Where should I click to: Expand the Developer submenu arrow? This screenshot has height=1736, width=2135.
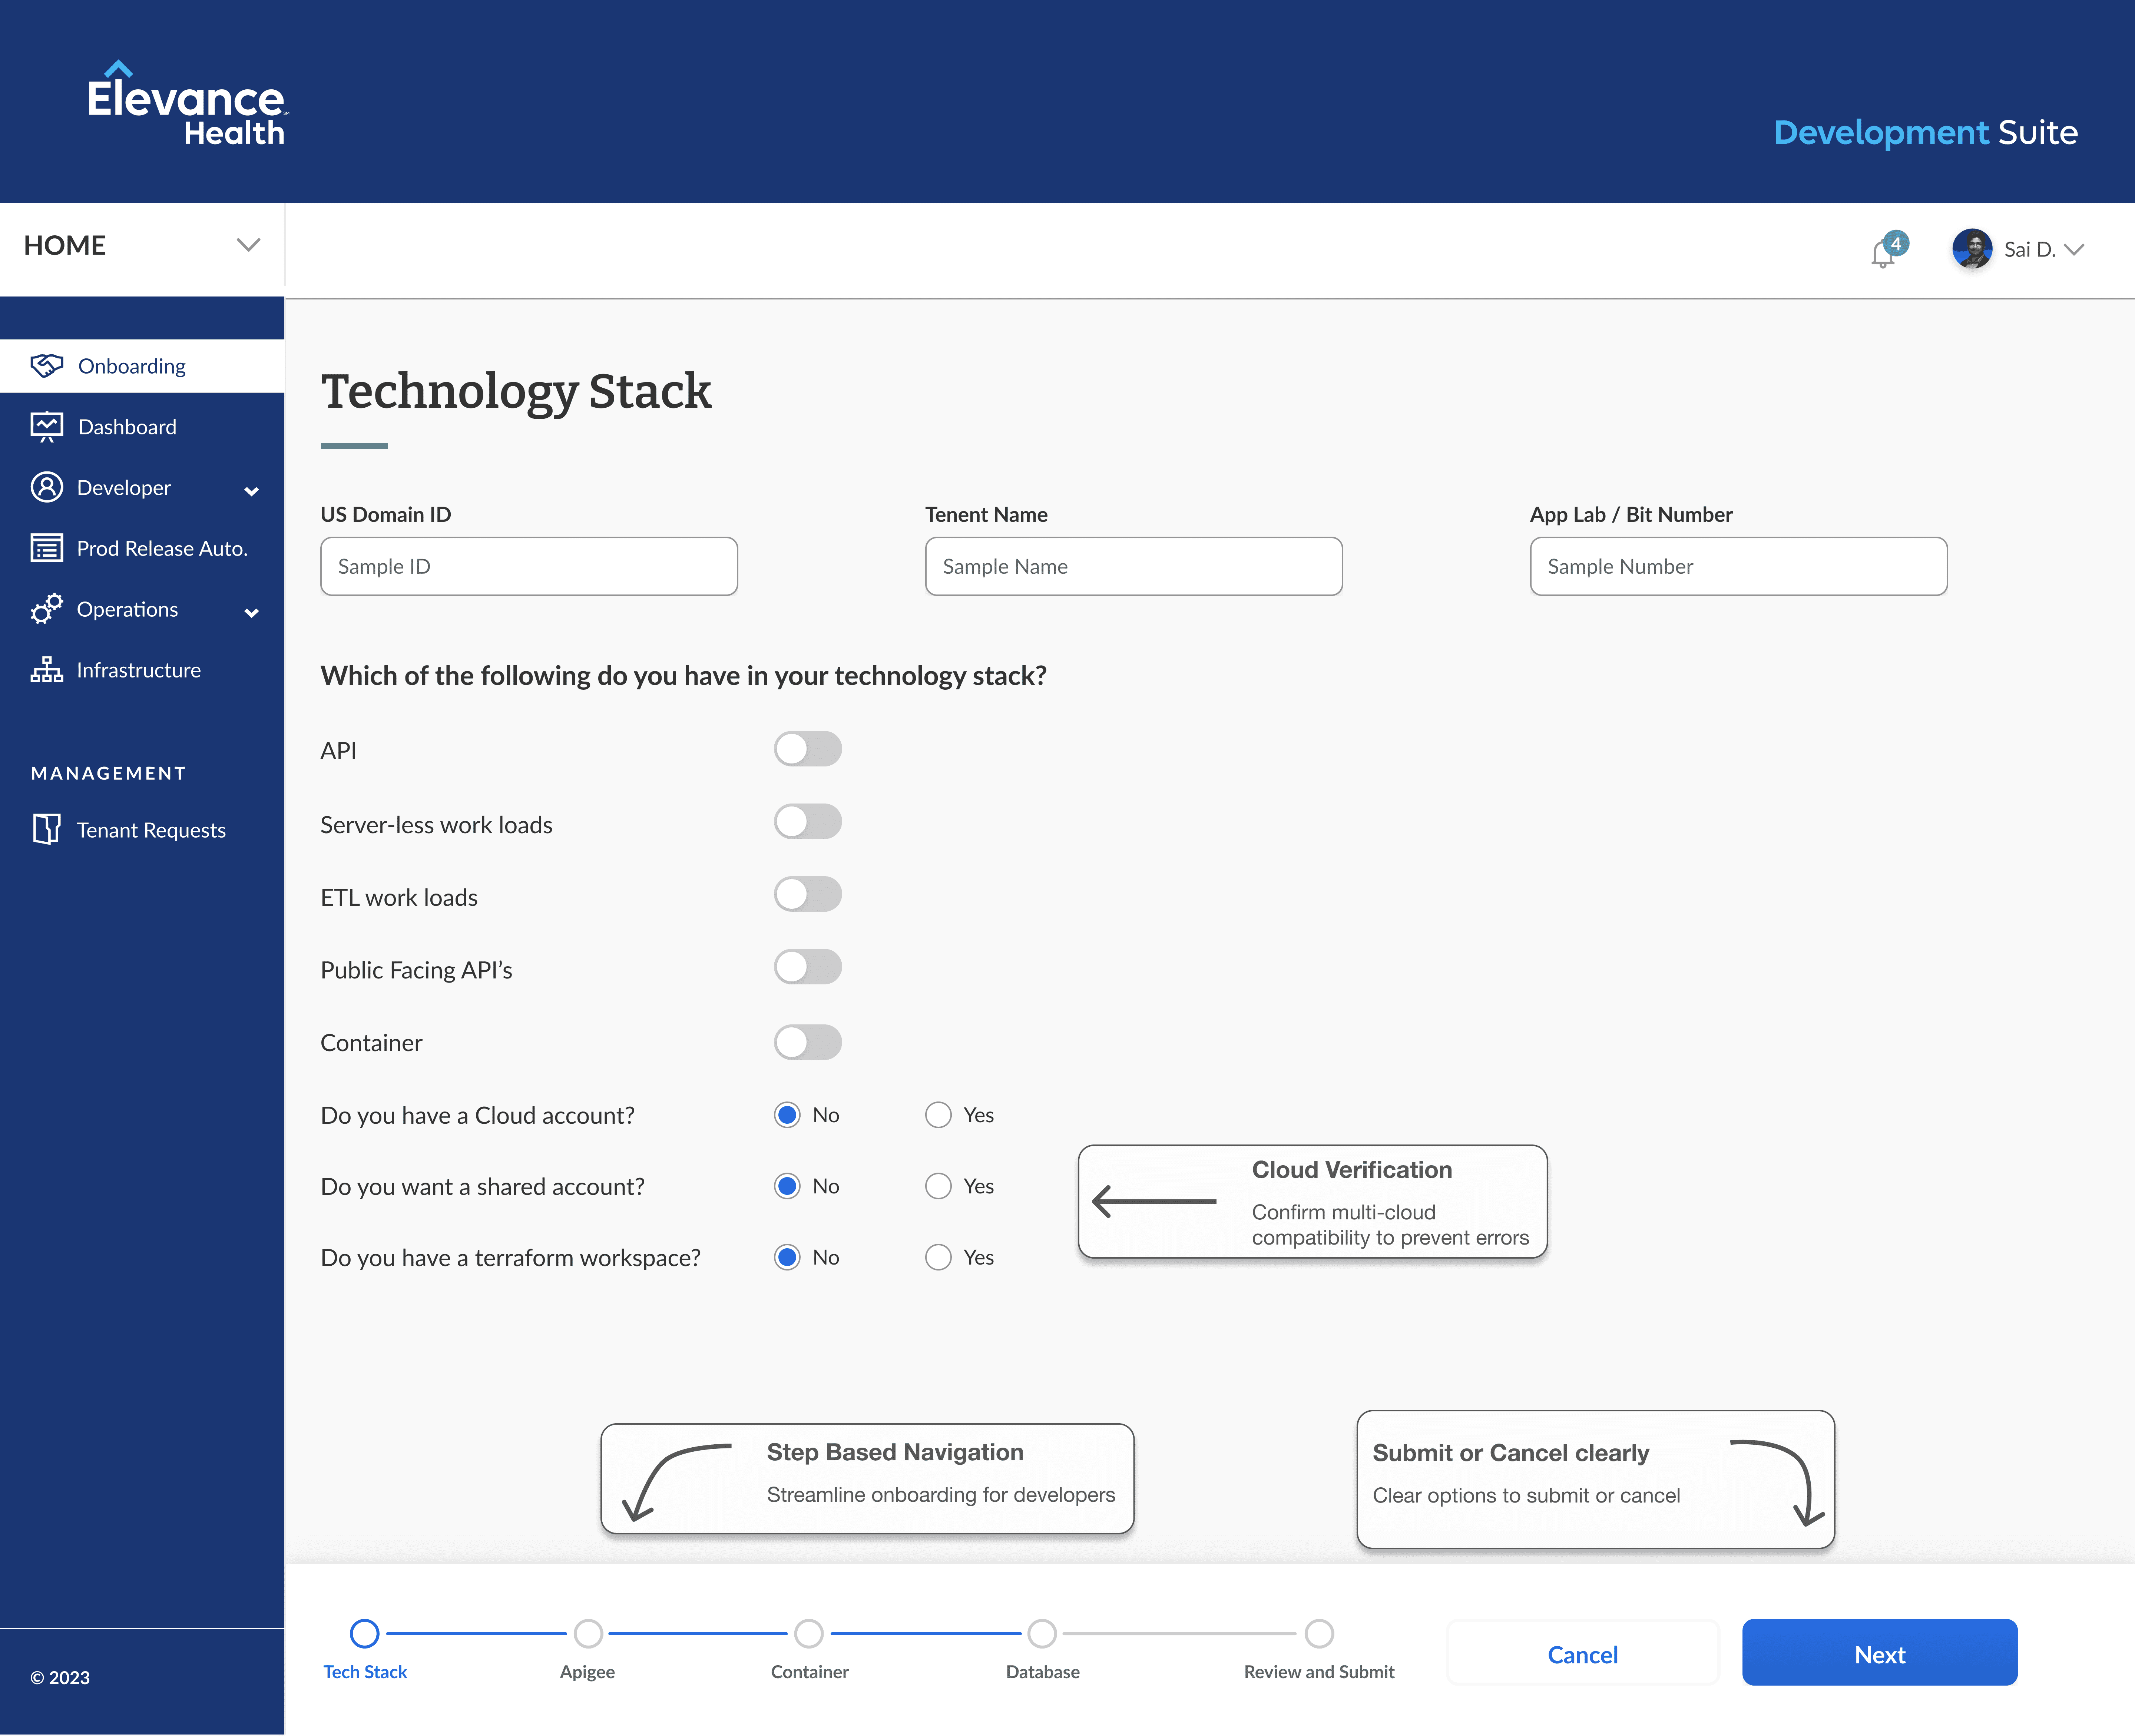(252, 491)
